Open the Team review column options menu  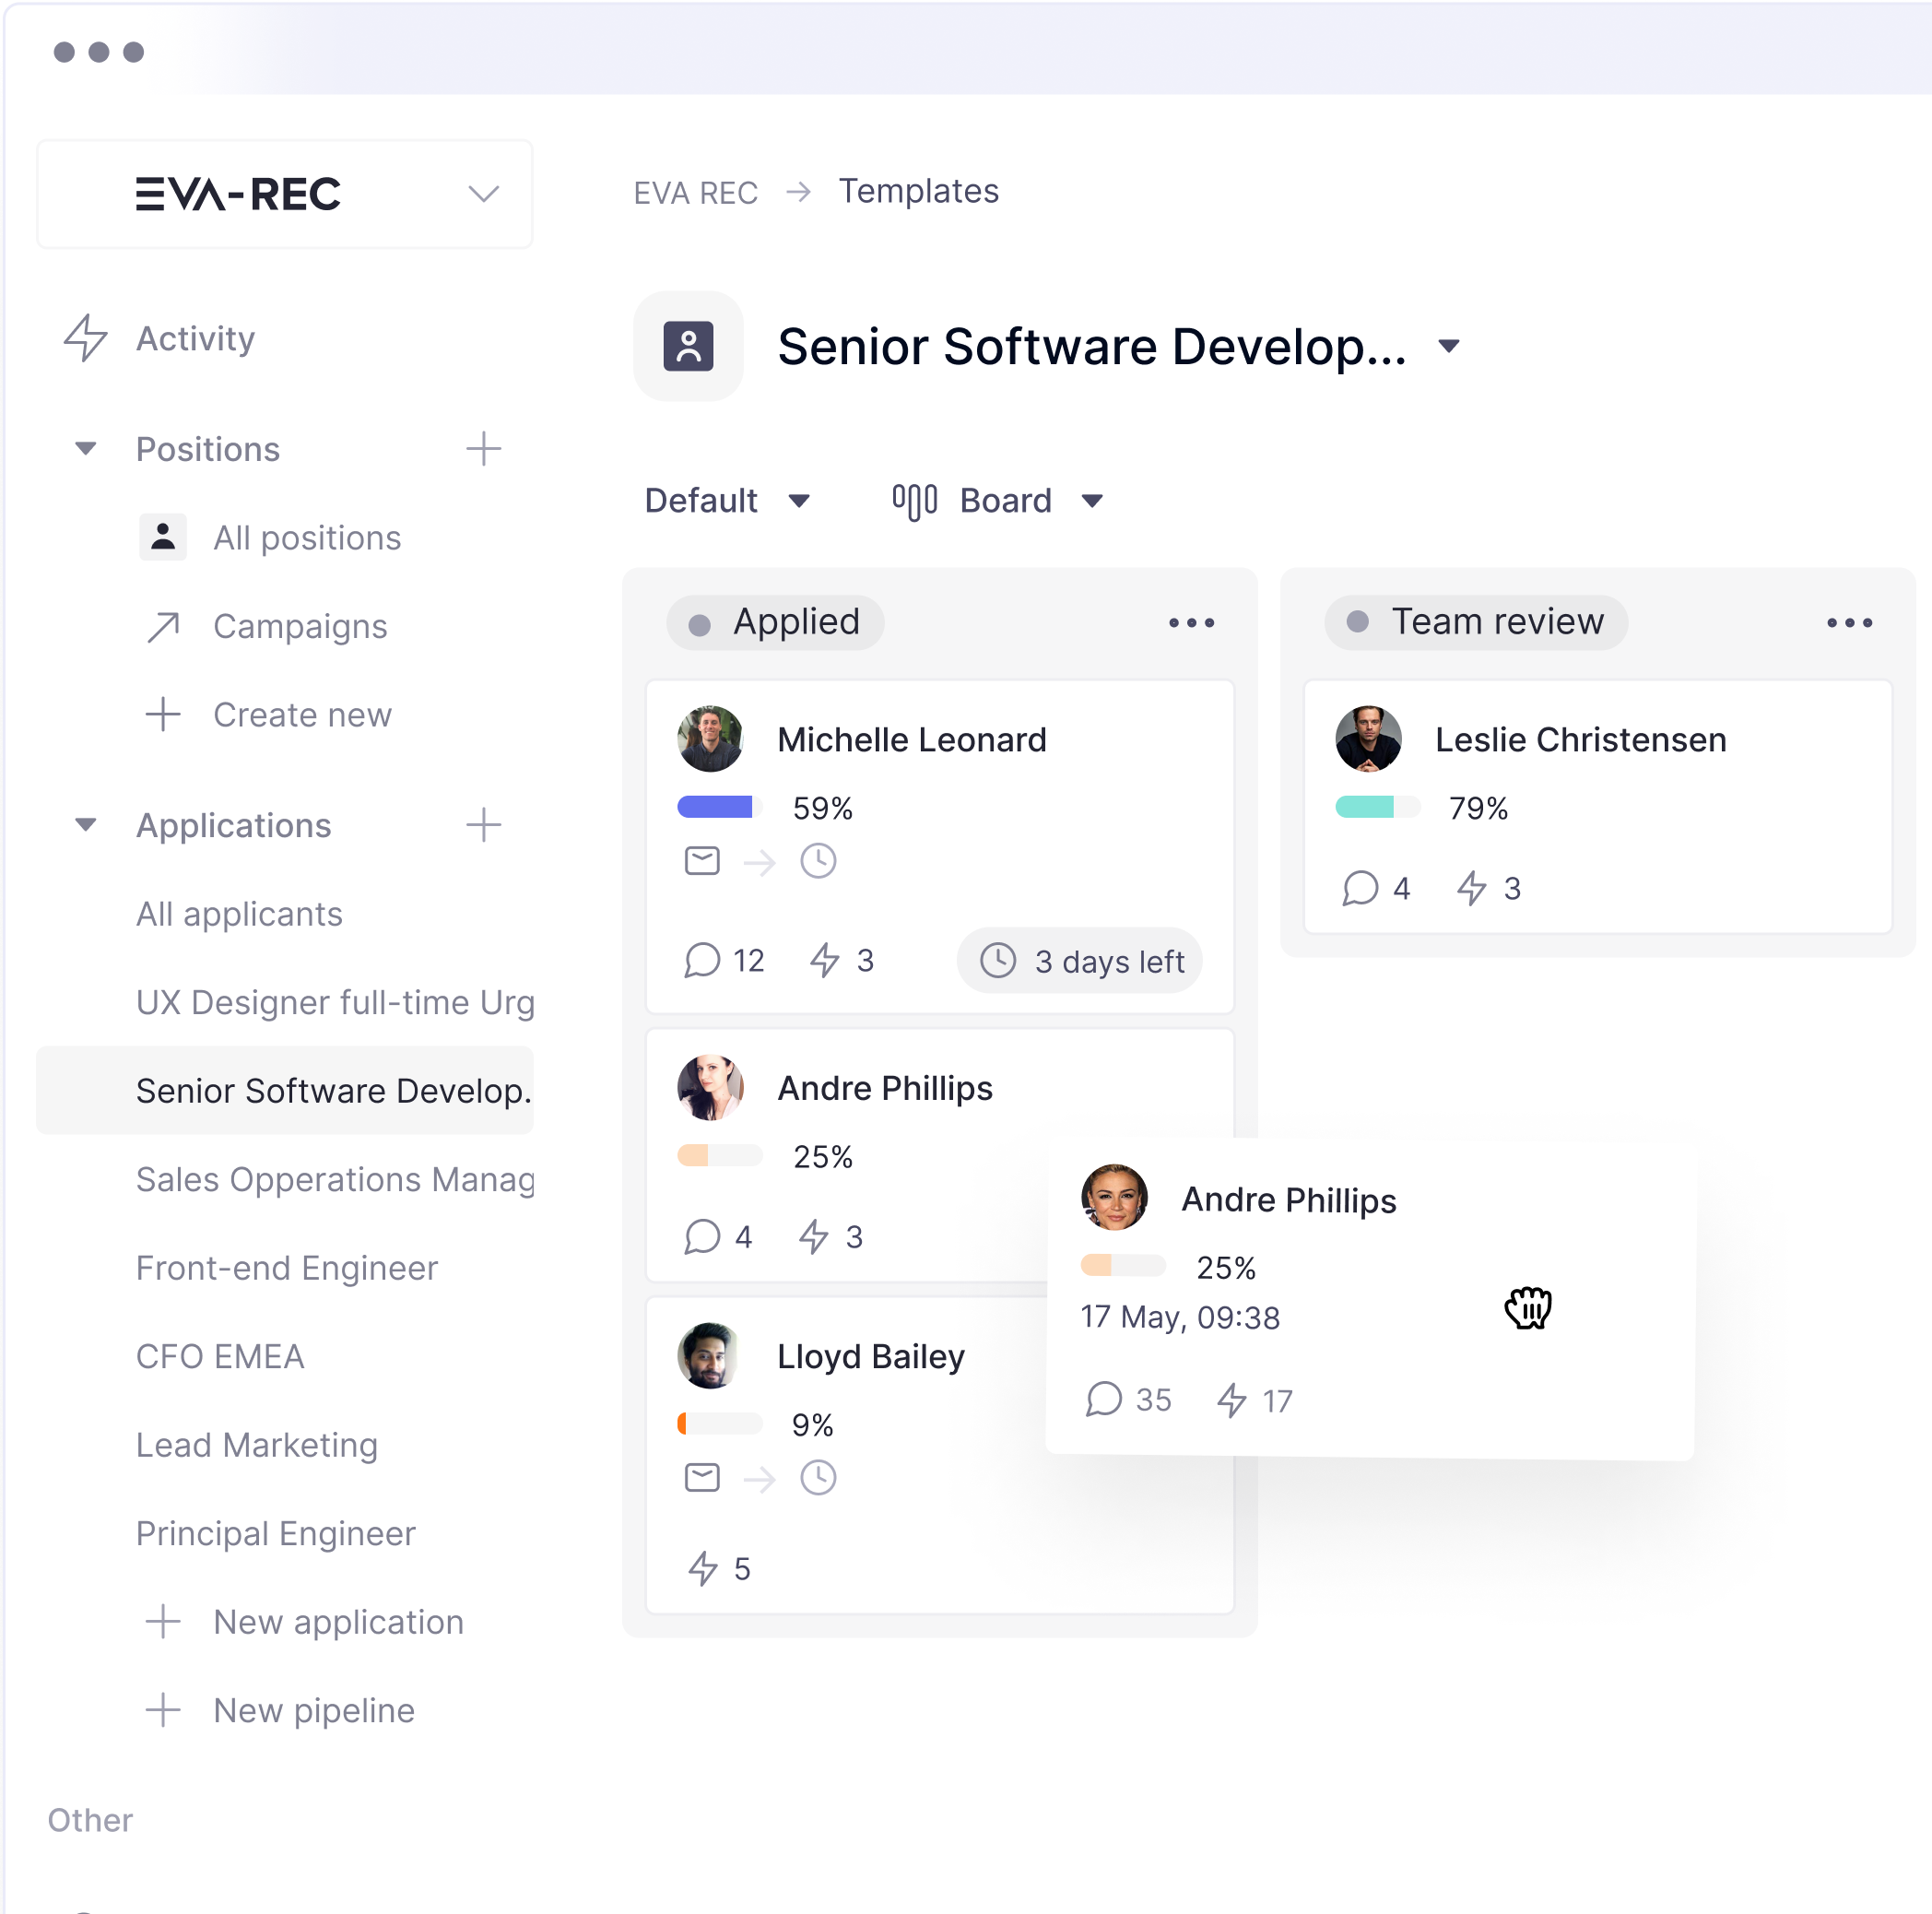click(1849, 622)
